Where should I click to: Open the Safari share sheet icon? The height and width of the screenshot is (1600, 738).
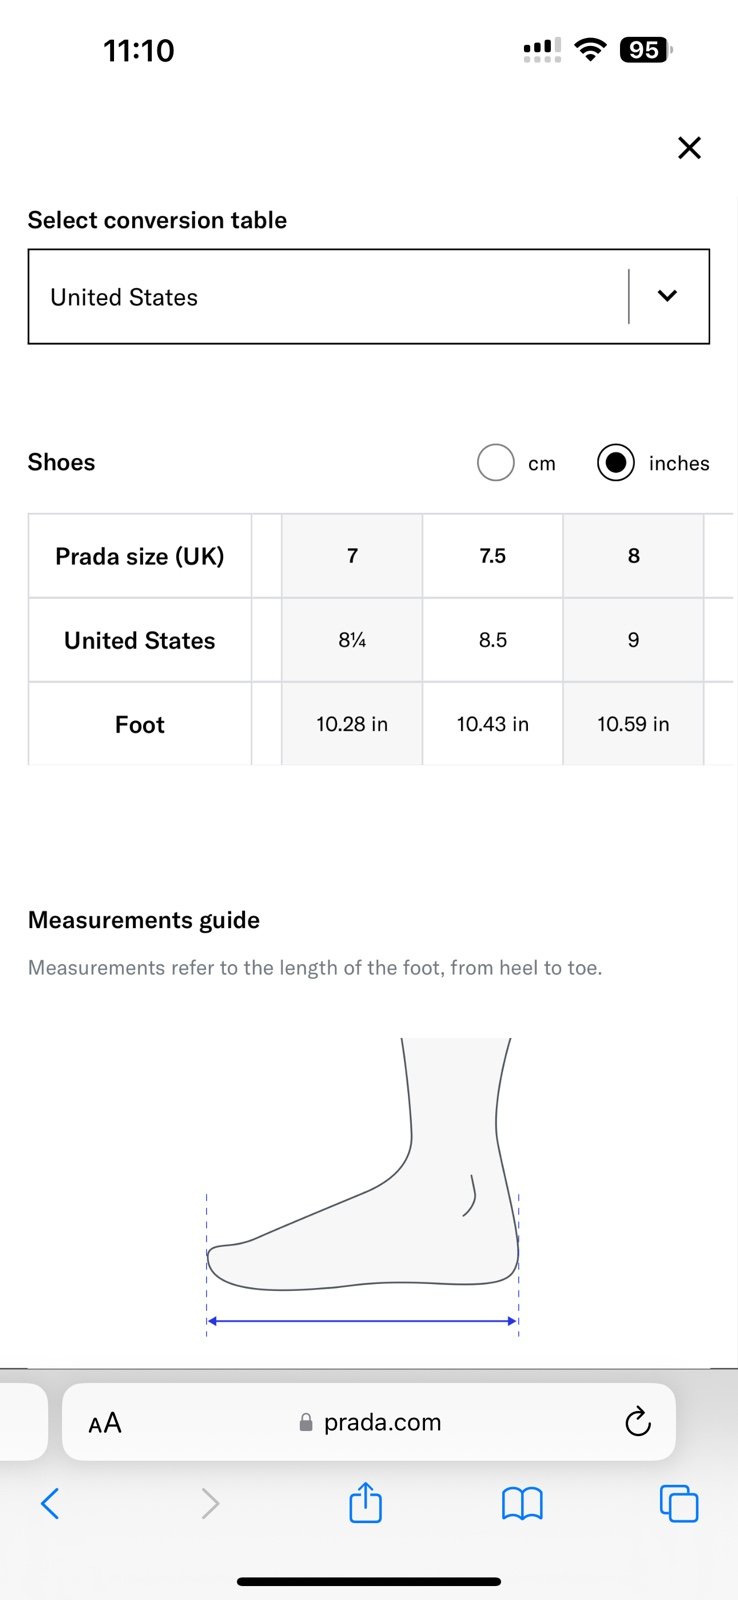(366, 1501)
